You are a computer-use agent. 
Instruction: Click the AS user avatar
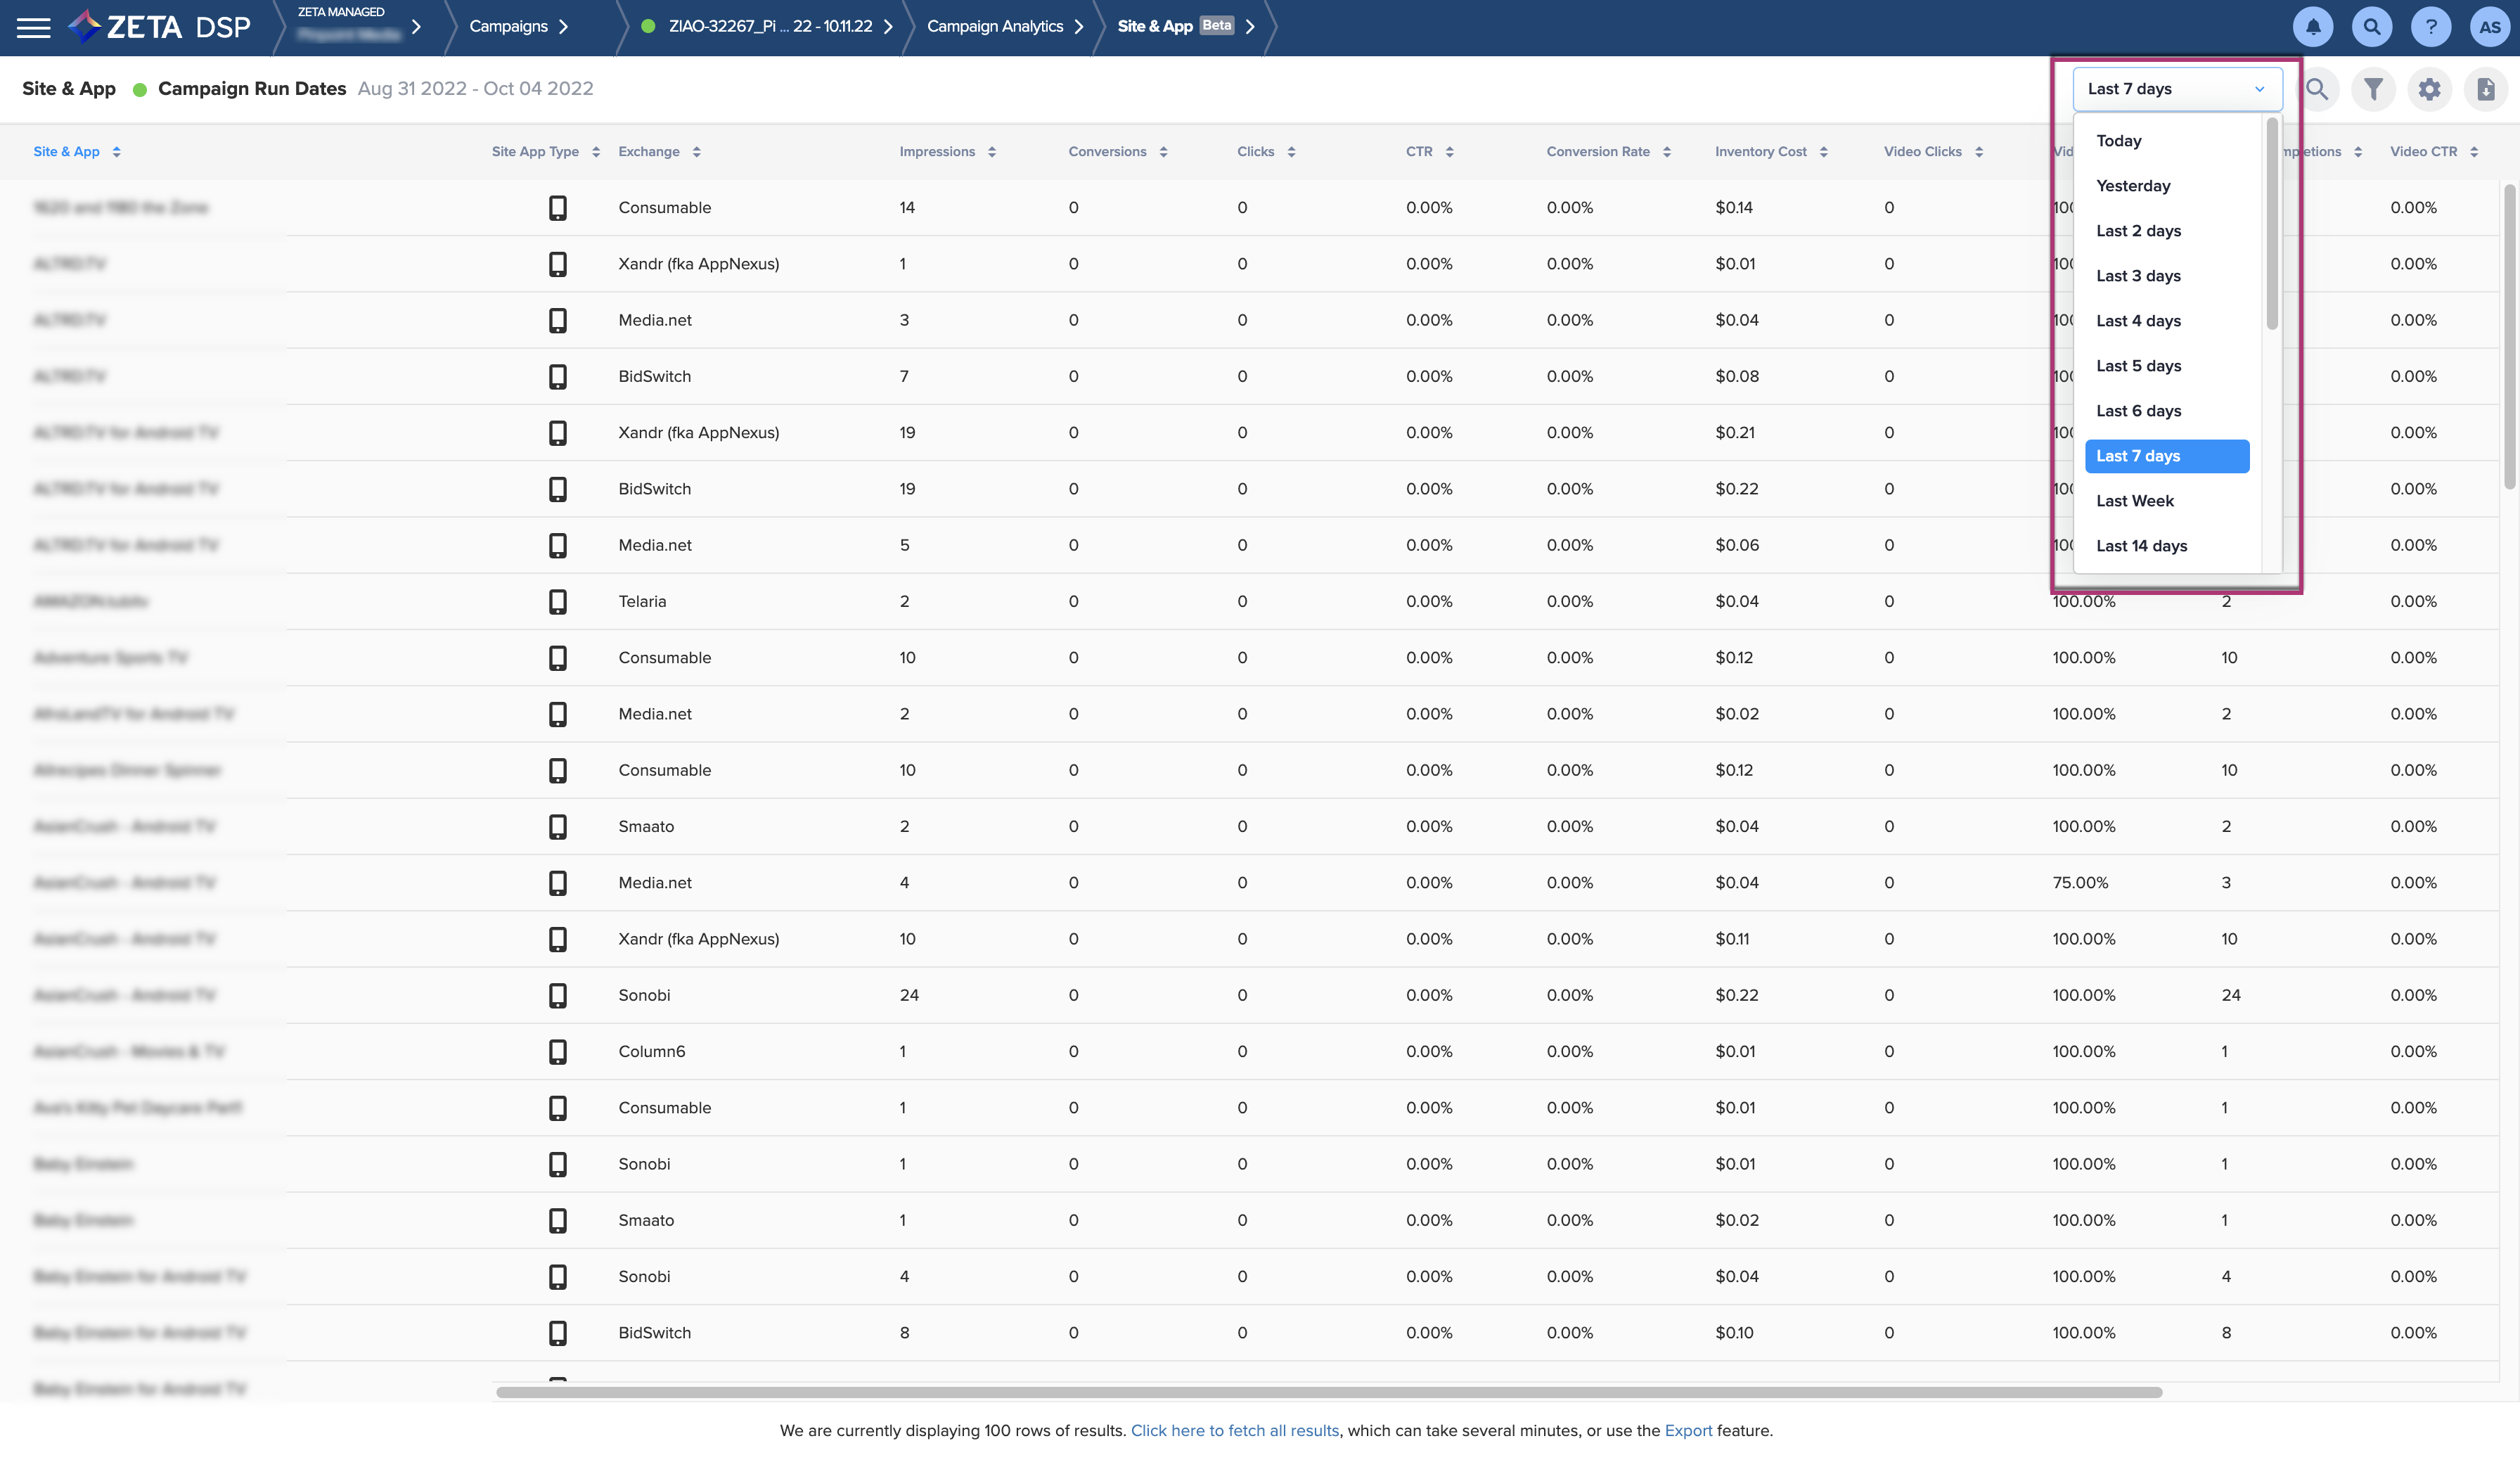2489,27
